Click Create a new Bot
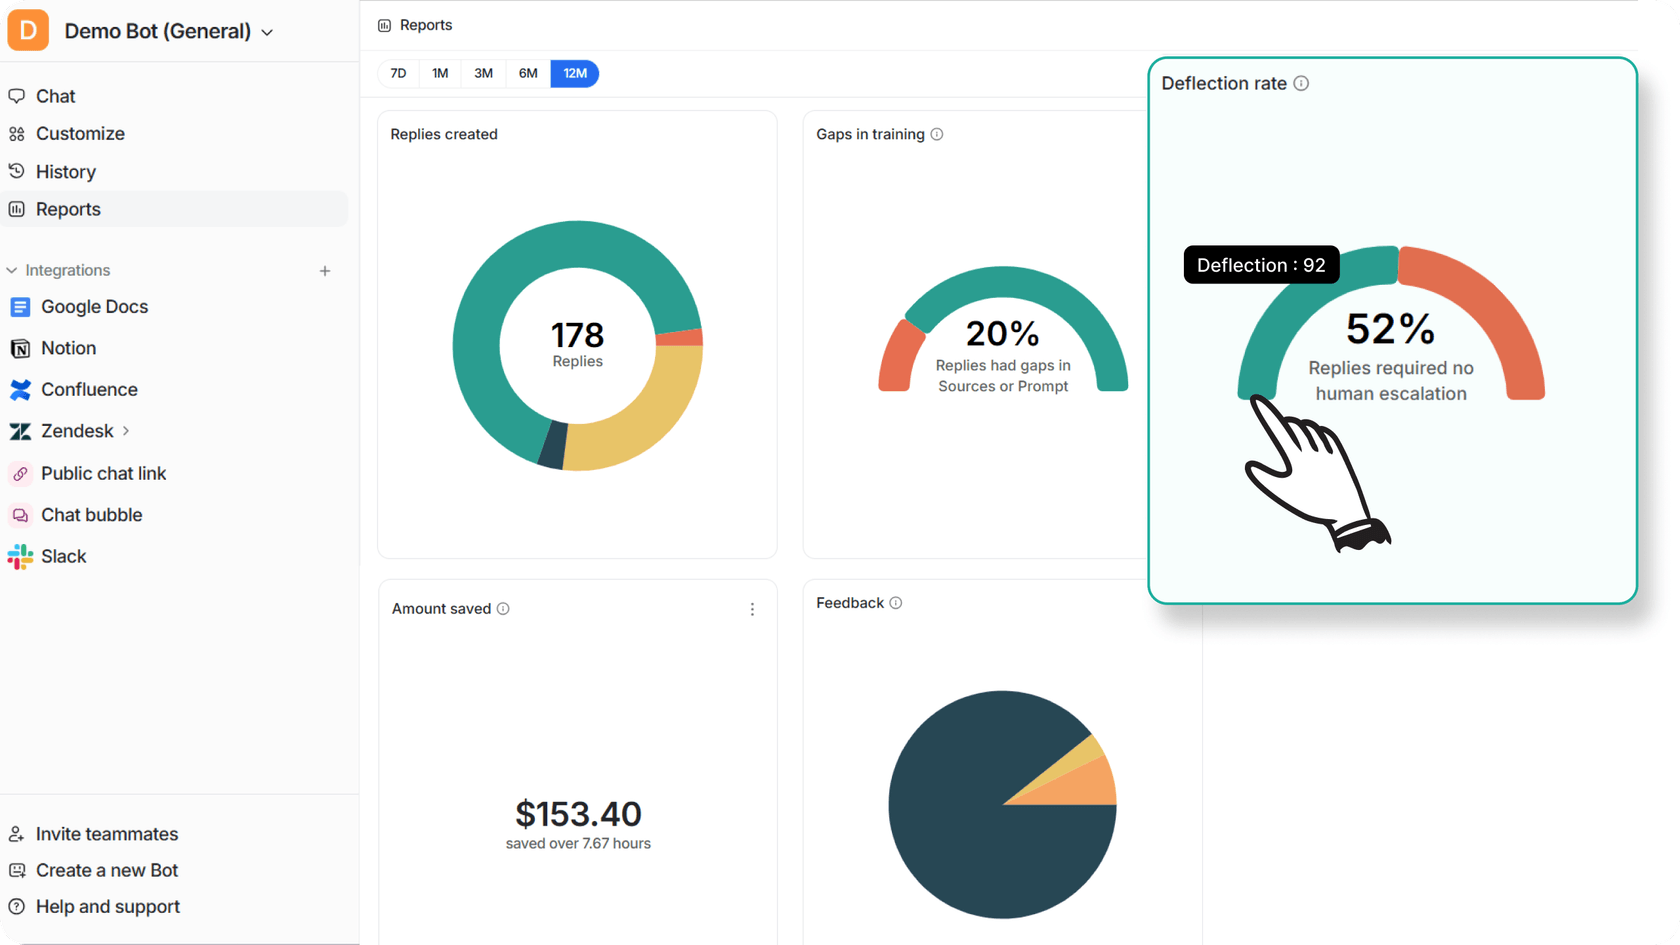Image resolution: width=1680 pixels, height=945 pixels. coord(106,870)
